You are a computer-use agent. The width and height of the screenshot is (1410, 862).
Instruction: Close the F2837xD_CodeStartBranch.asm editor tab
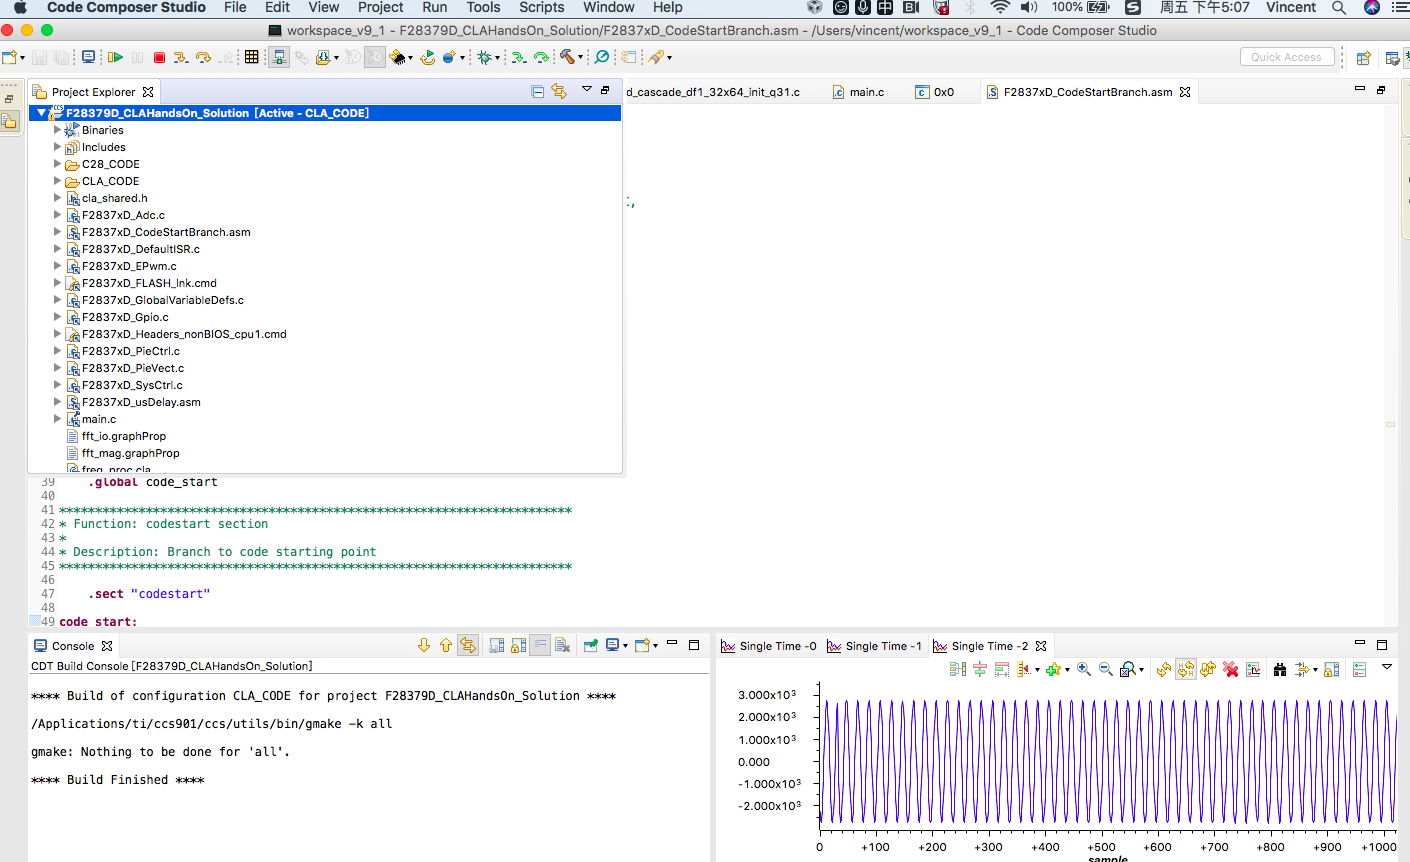pos(1185,92)
